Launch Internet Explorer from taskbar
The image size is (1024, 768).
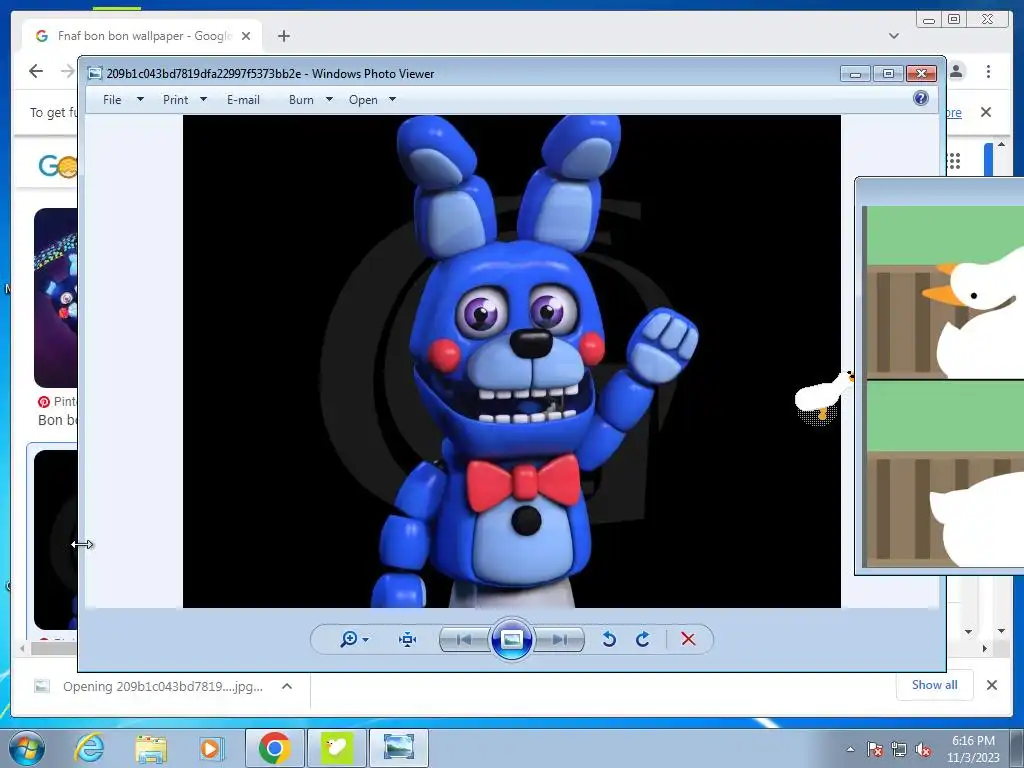(89, 748)
